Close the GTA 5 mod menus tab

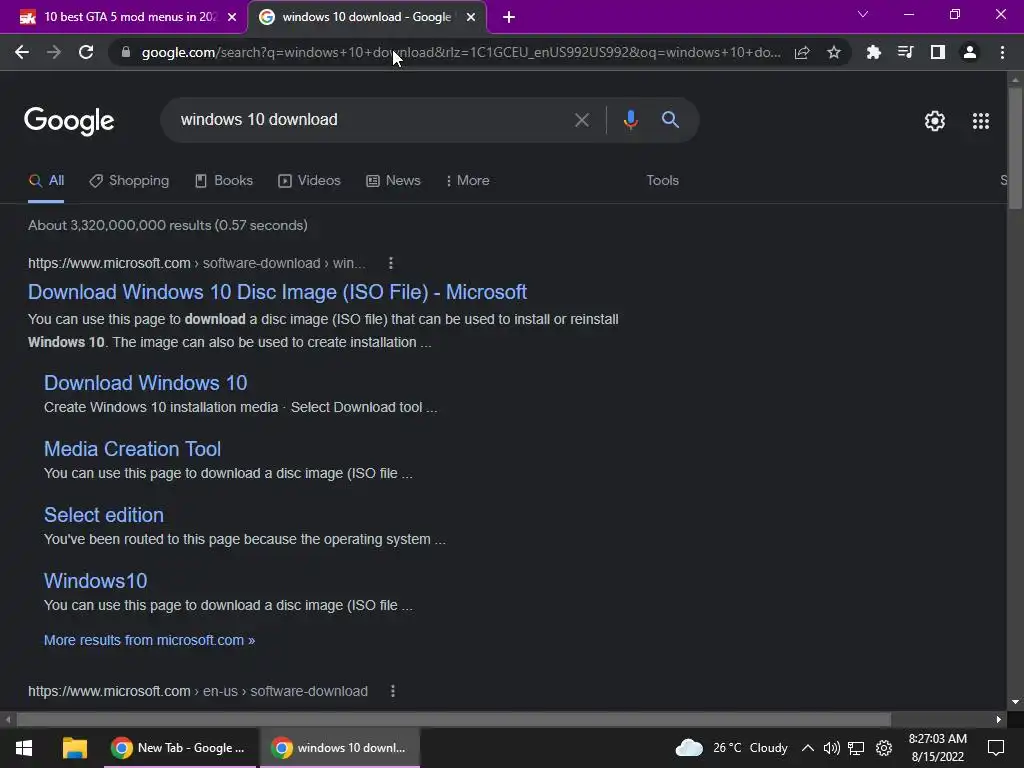232,17
